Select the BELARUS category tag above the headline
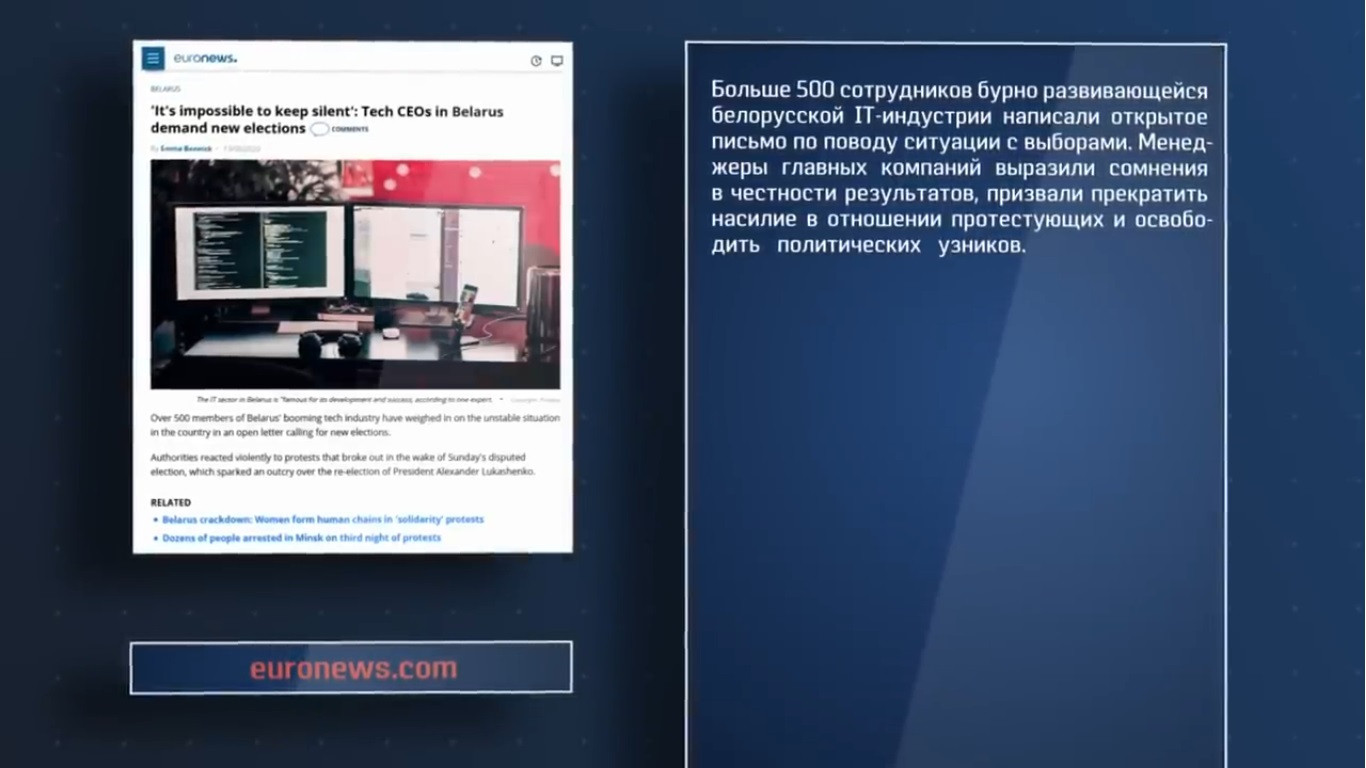The image size is (1366, 768). pyautogui.click(x=165, y=89)
